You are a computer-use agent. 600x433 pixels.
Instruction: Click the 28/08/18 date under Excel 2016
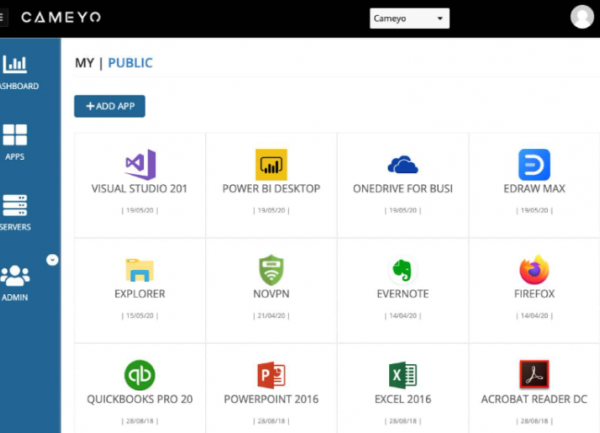(403, 421)
